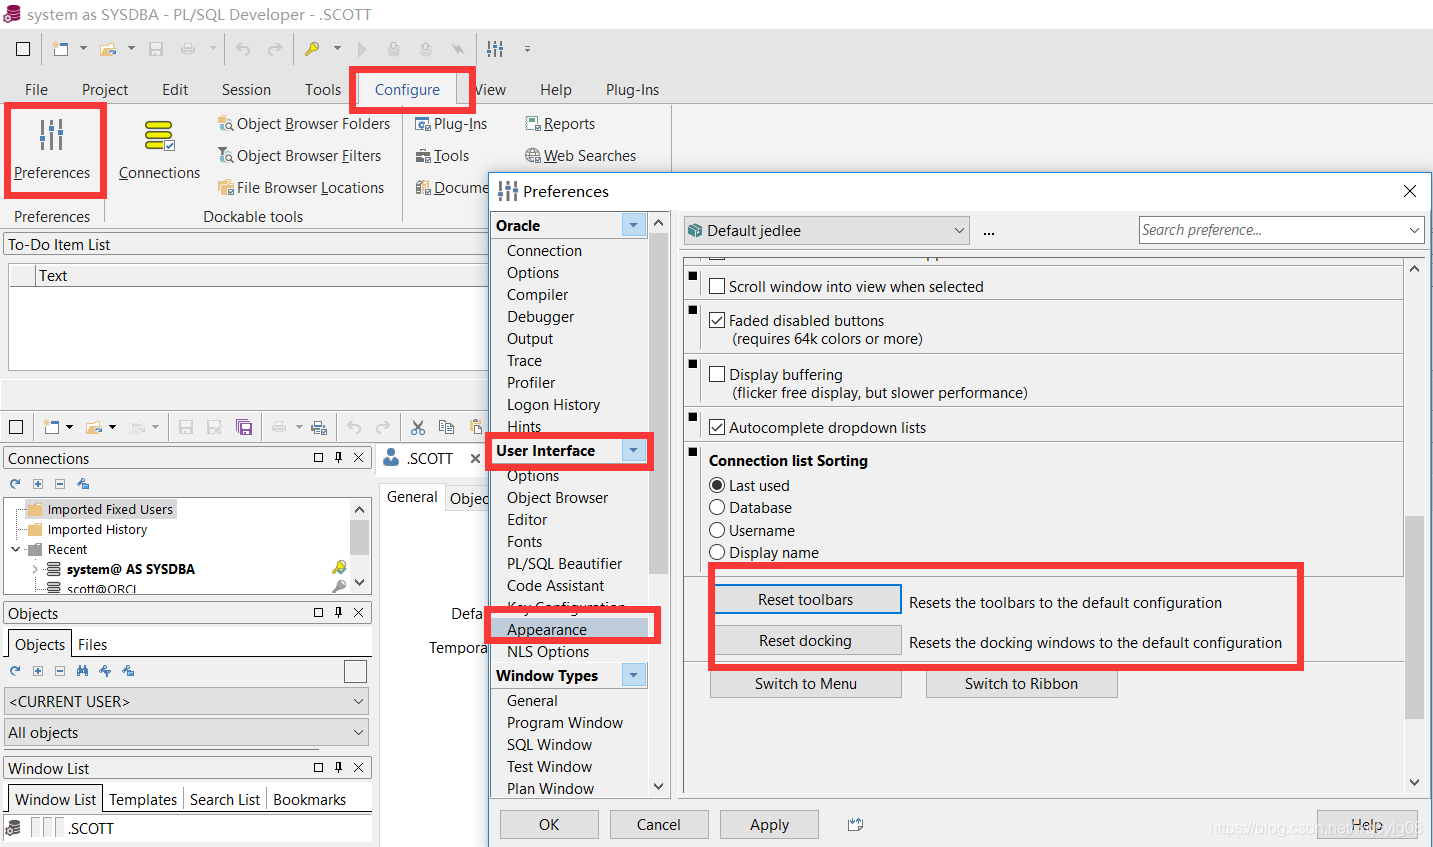The width and height of the screenshot is (1433, 847).
Task: Open the Session menu
Action: pos(246,89)
